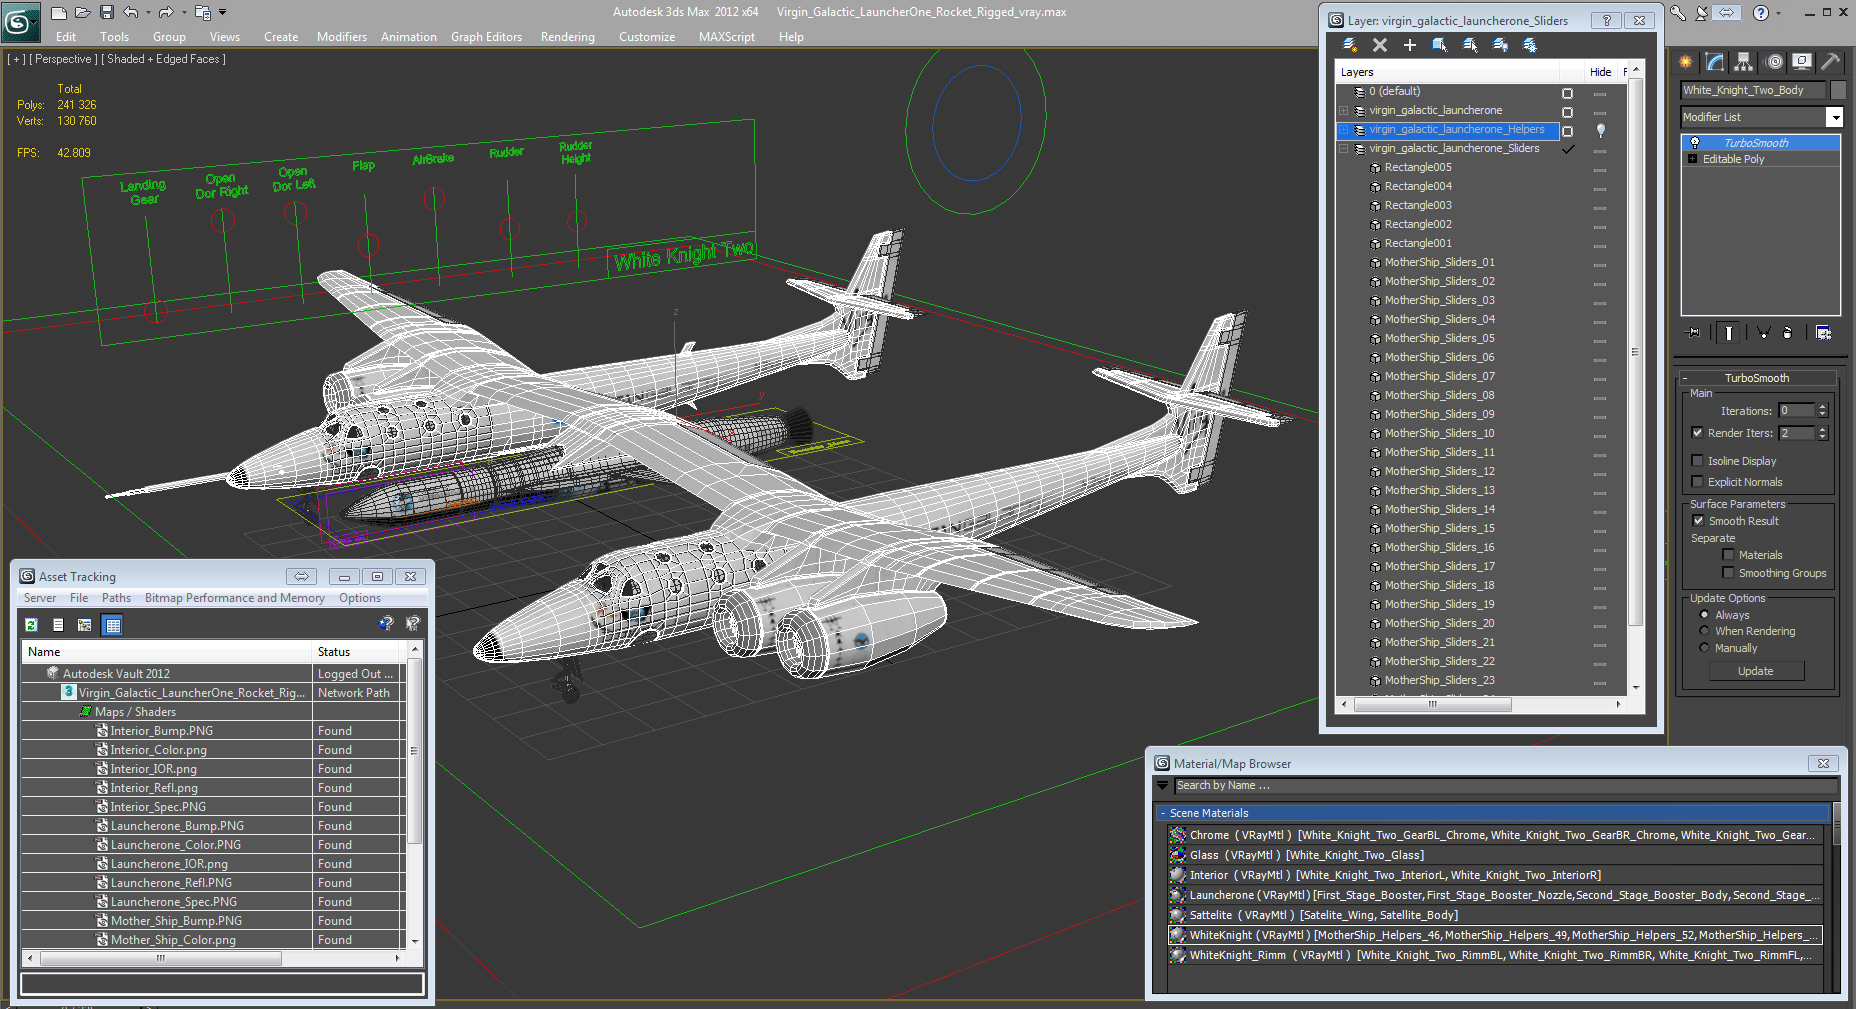
Task: Open the Modifiers menu
Action: pos(342,37)
